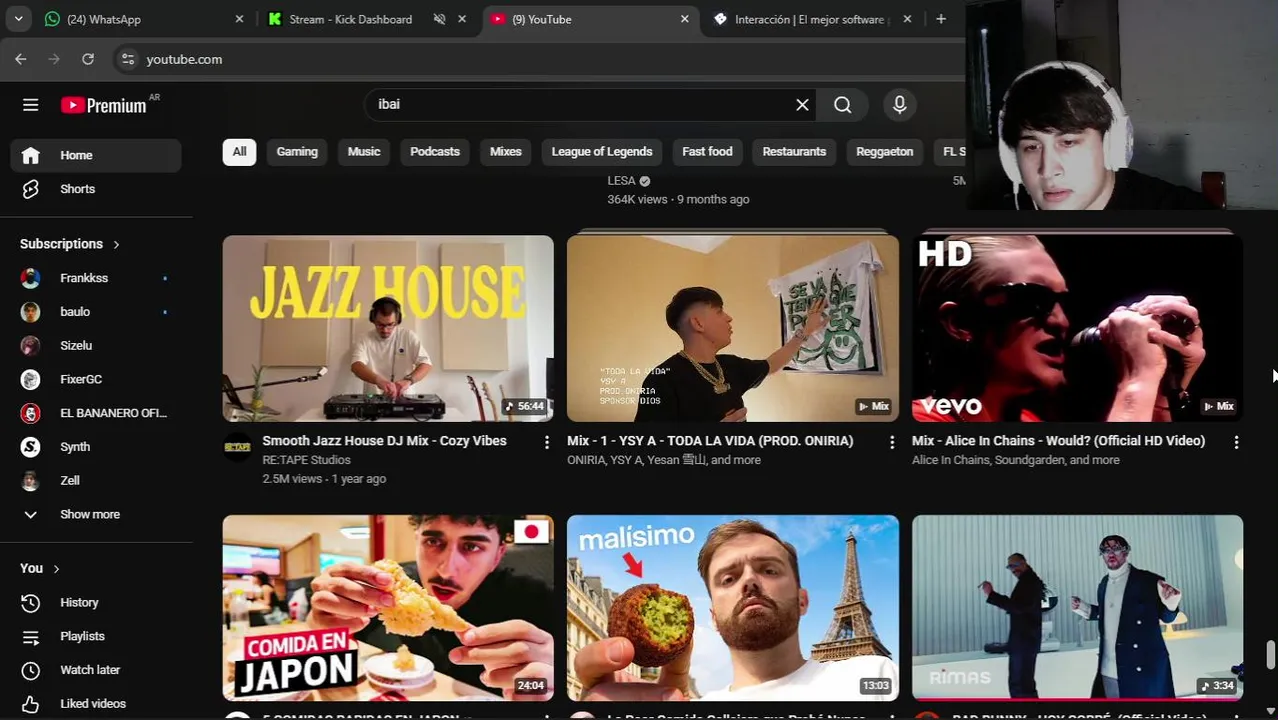The width and height of the screenshot is (1278, 720).
Task: Filter by the Gaming chip
Action: [x=297, y=152]
